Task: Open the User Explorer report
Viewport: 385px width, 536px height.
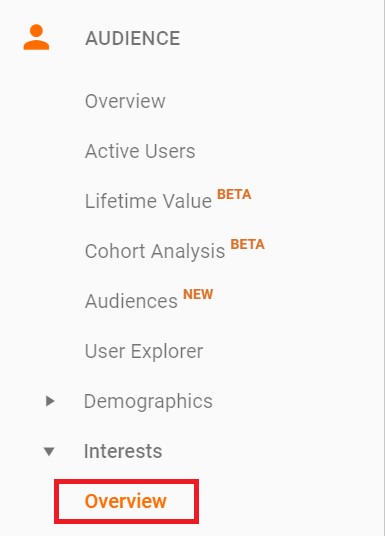Action: tap(144, 351)
